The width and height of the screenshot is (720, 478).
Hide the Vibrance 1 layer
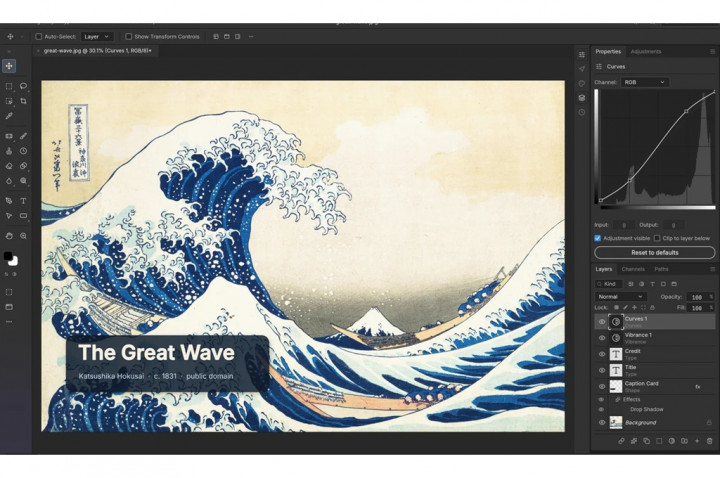602,338
